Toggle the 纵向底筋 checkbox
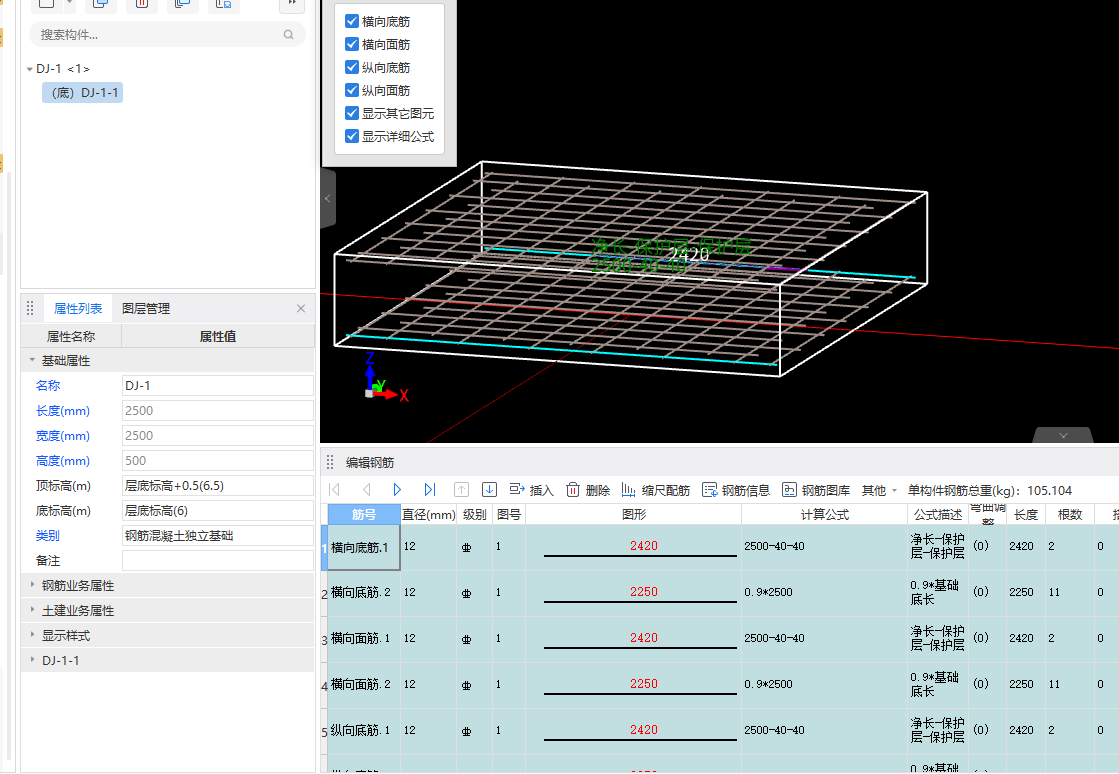1119x774 pixels. (x=352, y=67)
